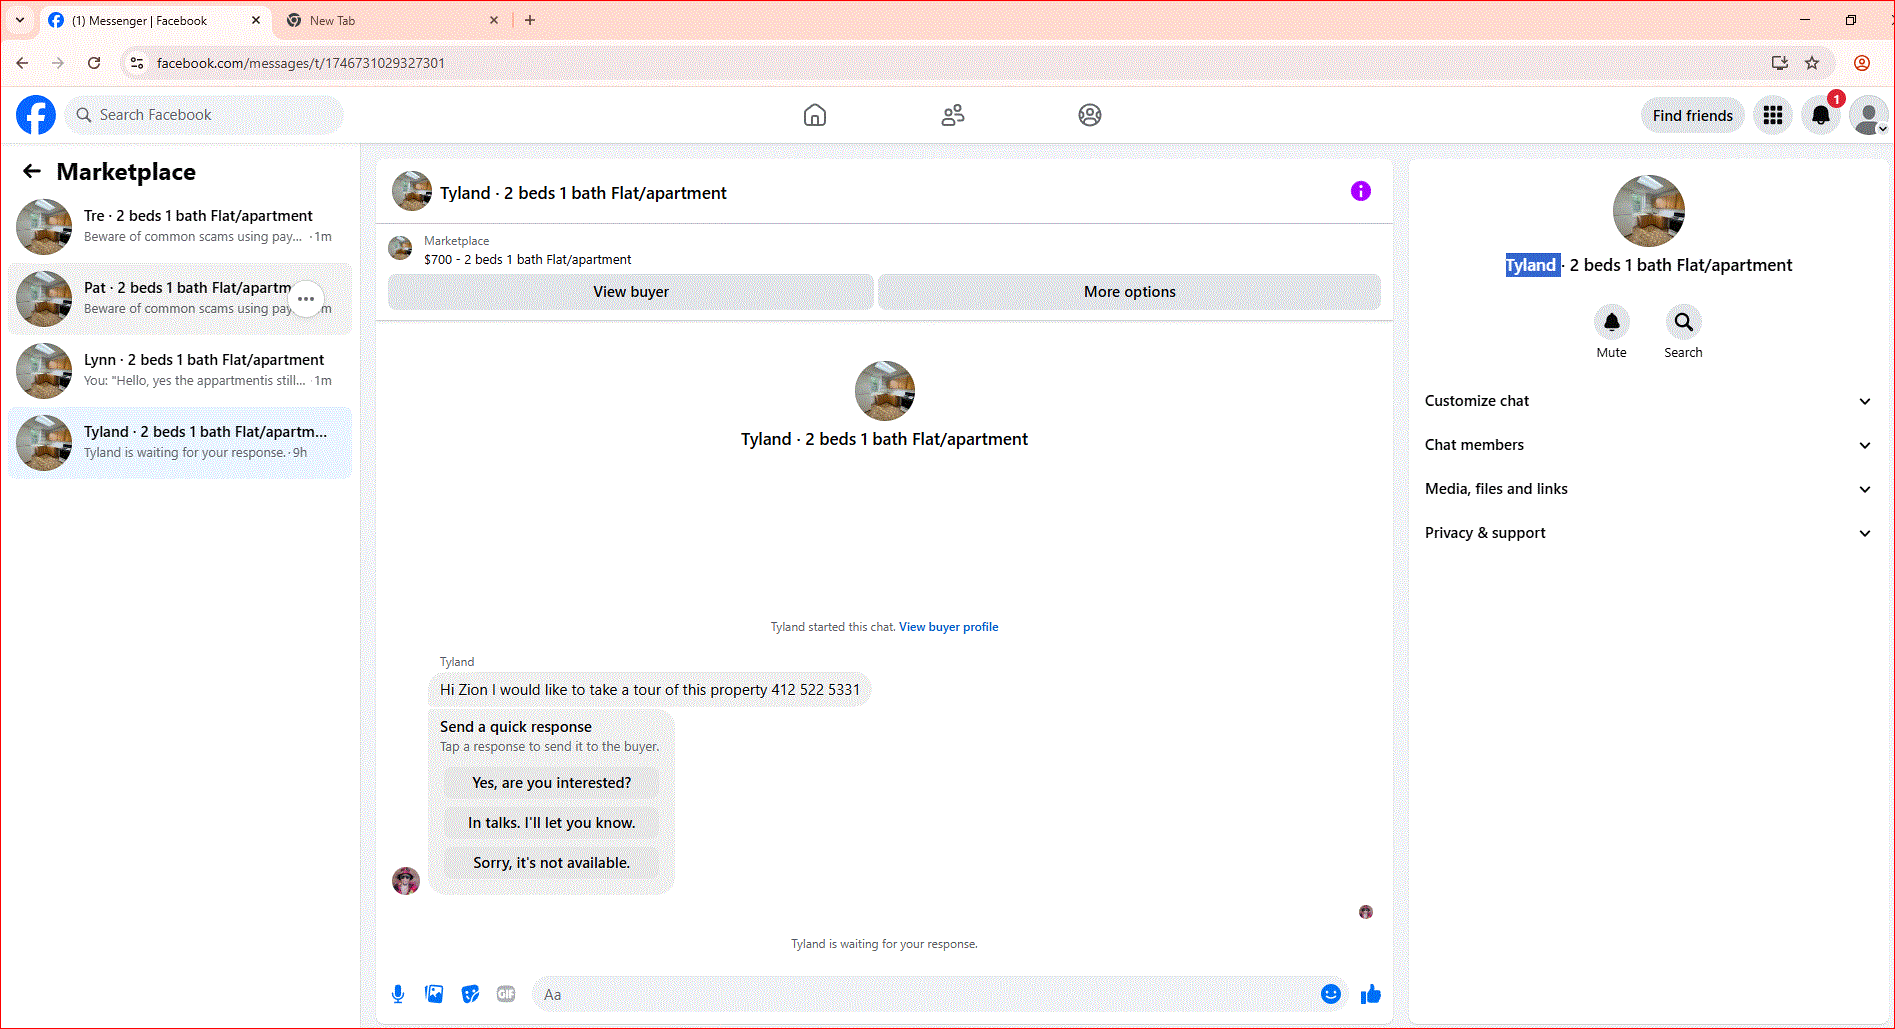The height and width of the screenshot is (1029, 1895).
Task: Open the Chrome profile icon
Action: (1862, 63)
